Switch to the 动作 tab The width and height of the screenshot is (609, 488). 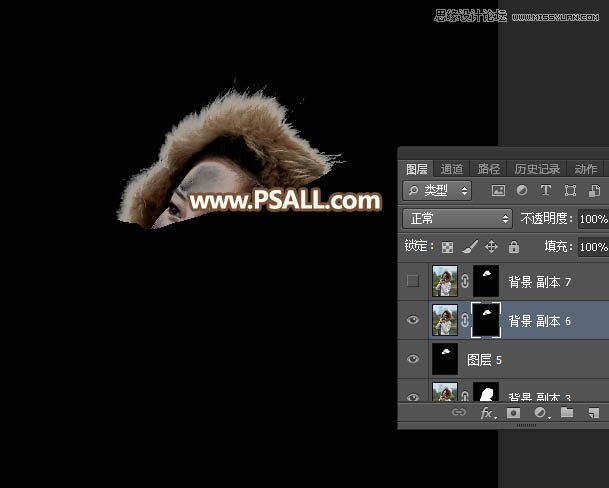point(585,169)
